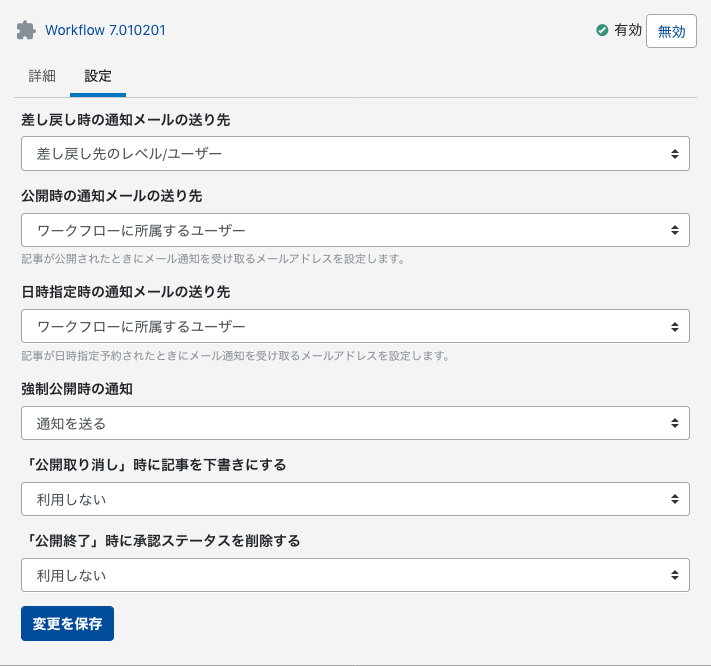Click the arrow icon of 「公開終了」 select
This screenshot has height=666, width=711.
[676, 575]
